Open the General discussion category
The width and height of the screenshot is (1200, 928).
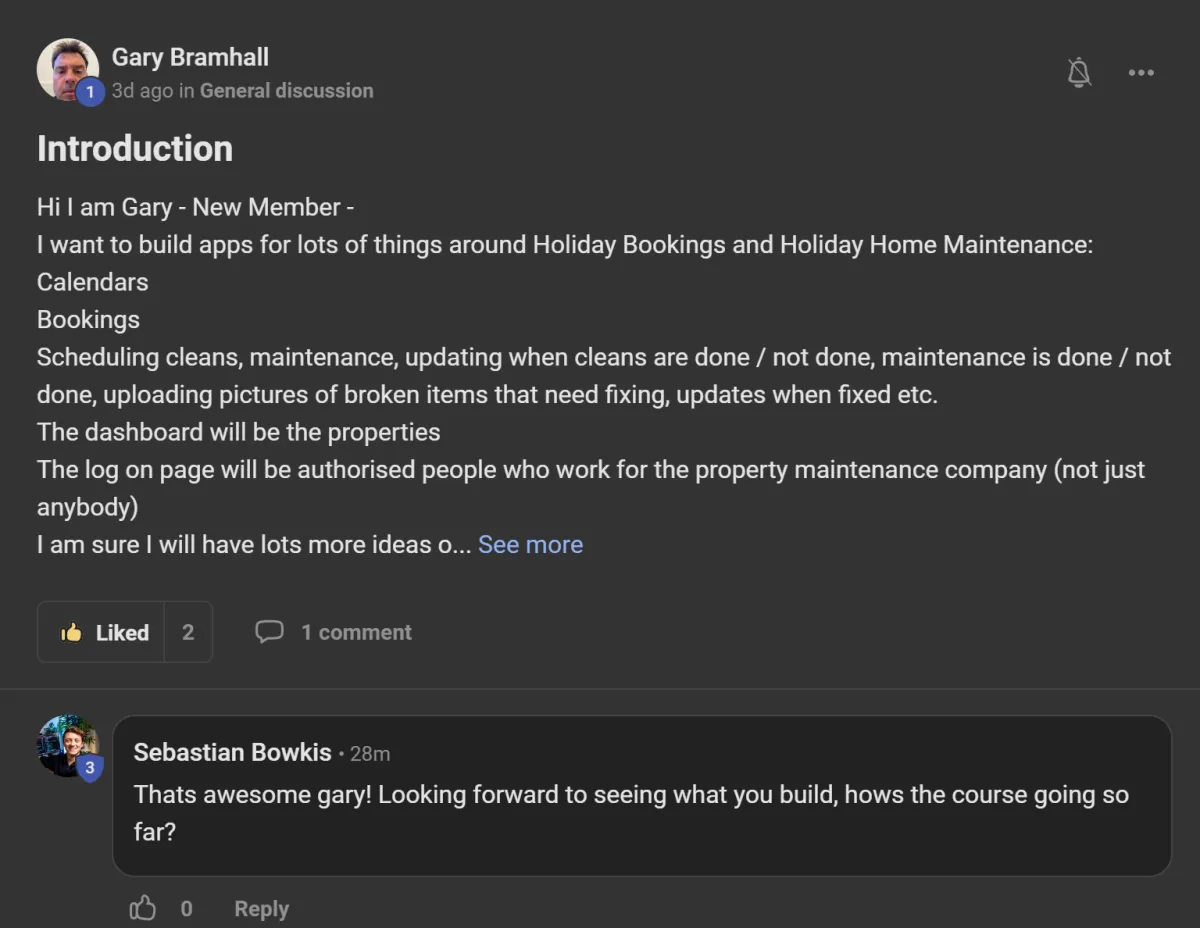click(286, 90)
